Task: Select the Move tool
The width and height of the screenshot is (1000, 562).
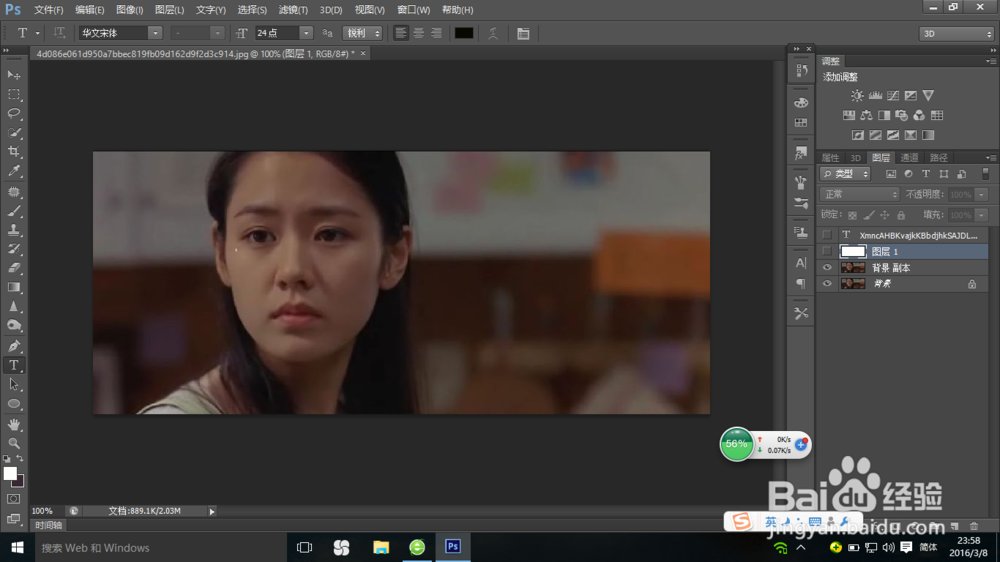Action: 14,75
